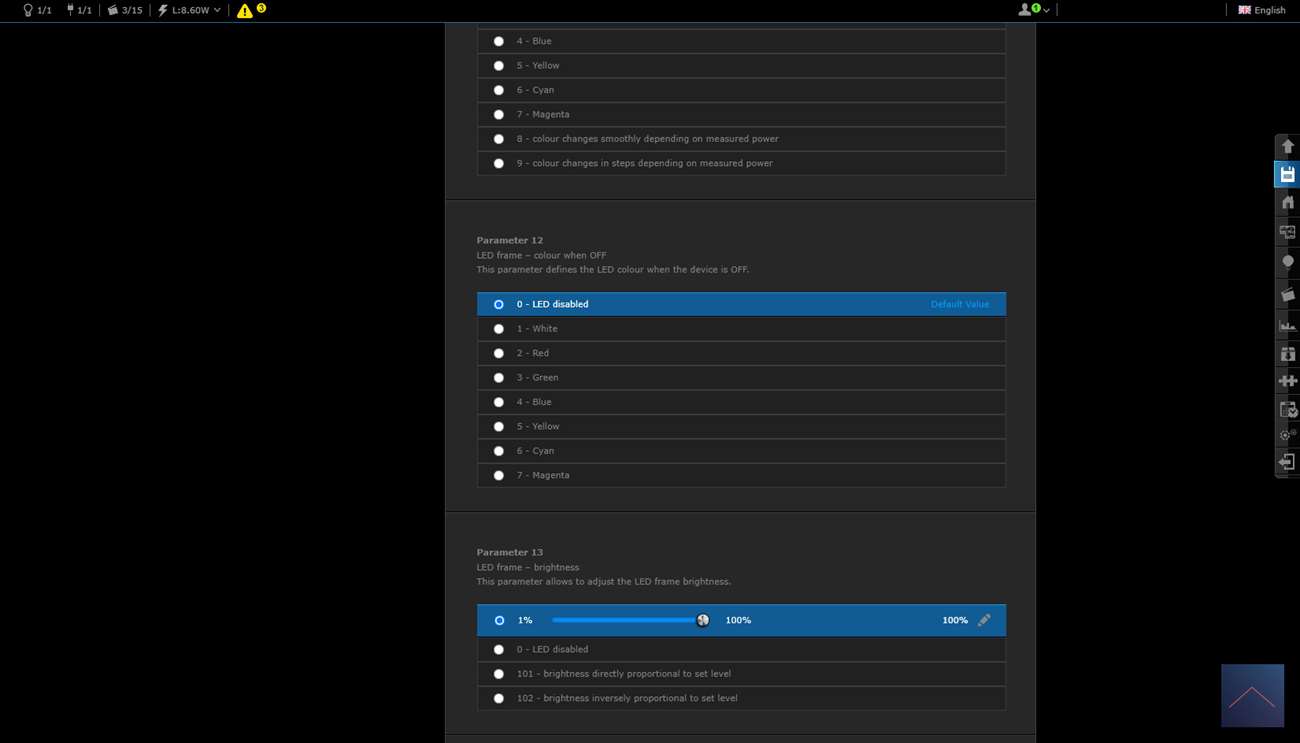1300x743 pixels.
Task: Open the English language selector
Action: tap(1261, 10)
